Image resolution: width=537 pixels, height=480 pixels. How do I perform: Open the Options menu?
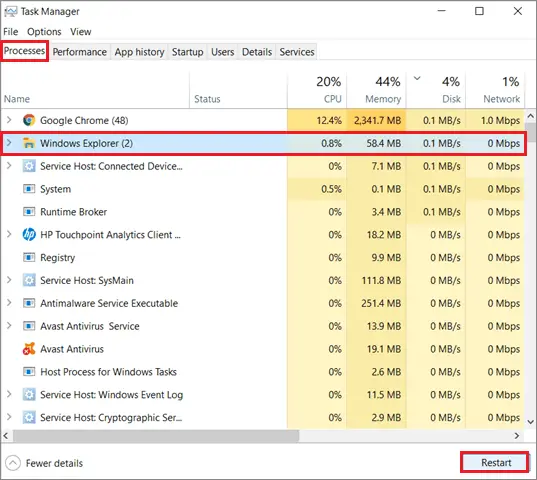point(44,32)
